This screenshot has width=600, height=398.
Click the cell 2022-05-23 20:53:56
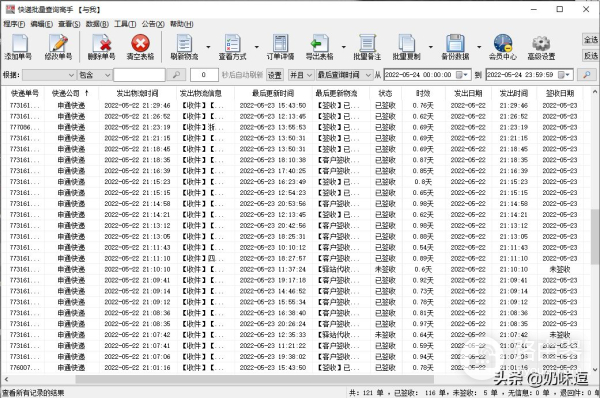coord(273,204)
